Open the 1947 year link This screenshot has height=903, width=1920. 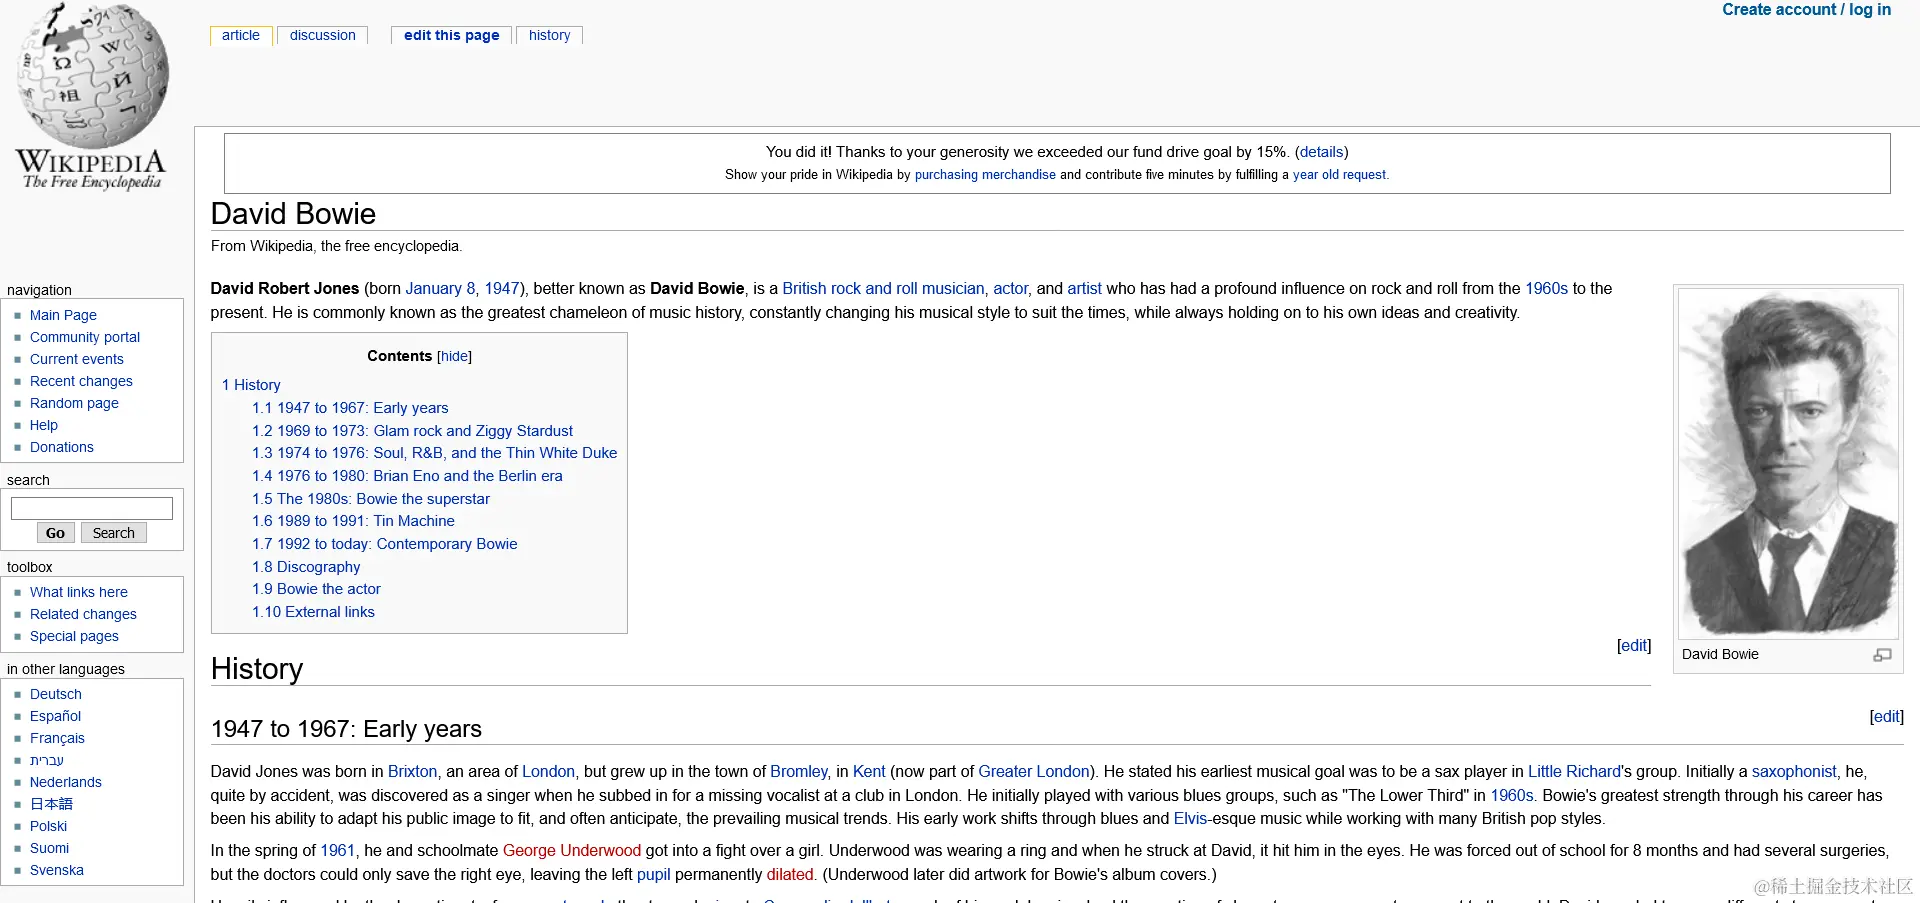(502, 289)
